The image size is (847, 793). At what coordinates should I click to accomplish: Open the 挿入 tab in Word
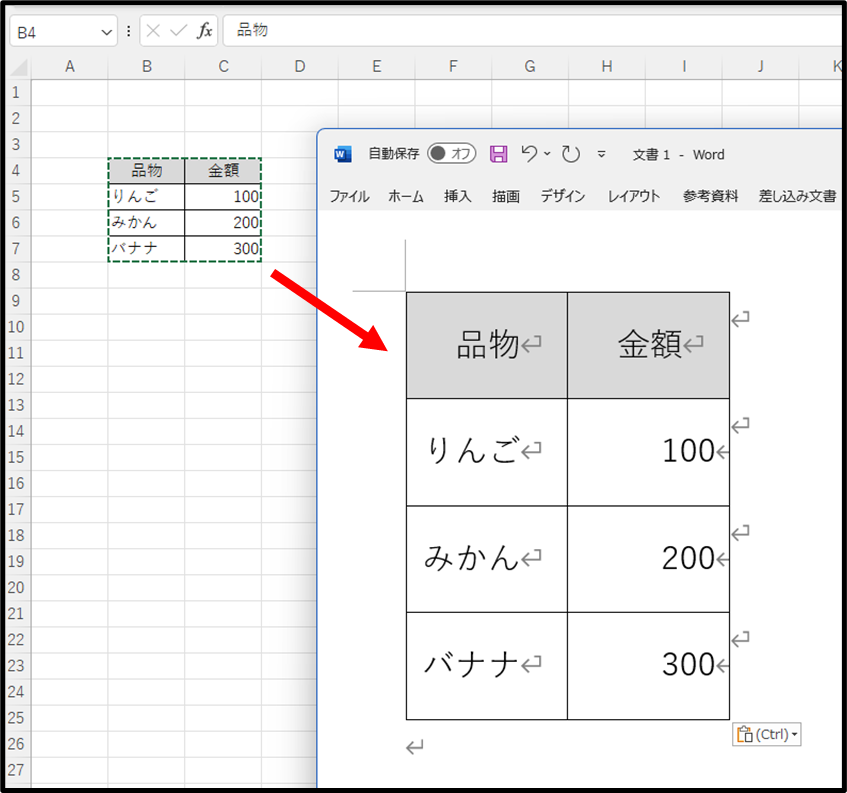(x=457, y=197)
